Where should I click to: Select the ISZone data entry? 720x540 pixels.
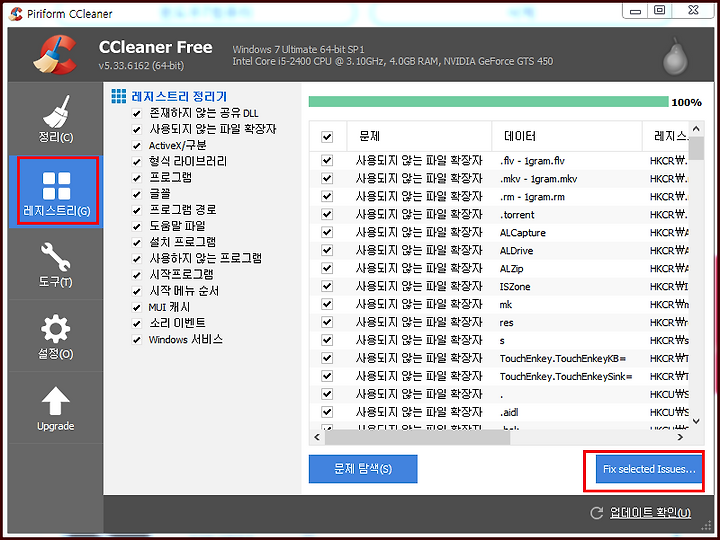pyautogui.click(x=515, y=287)
